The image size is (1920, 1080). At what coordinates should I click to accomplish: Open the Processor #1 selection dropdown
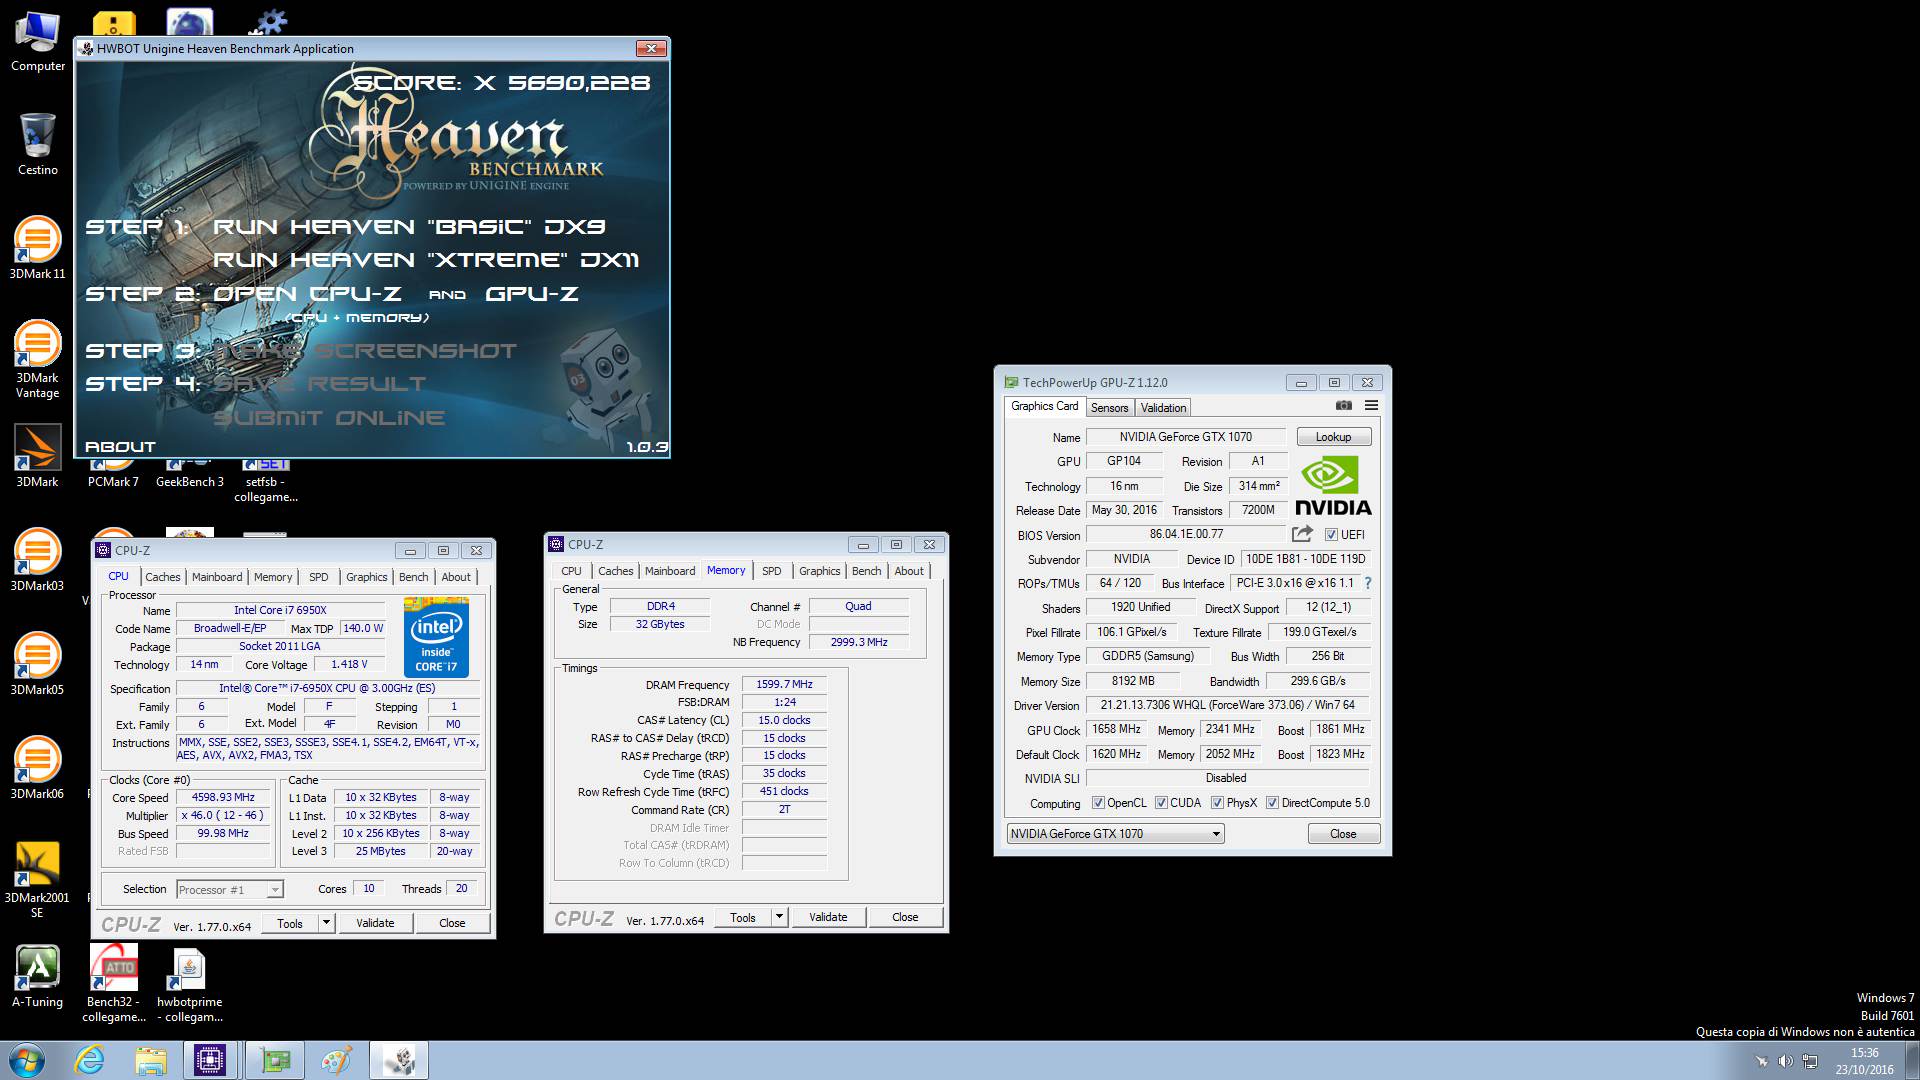pyautogui.click(x=230, y=889)
